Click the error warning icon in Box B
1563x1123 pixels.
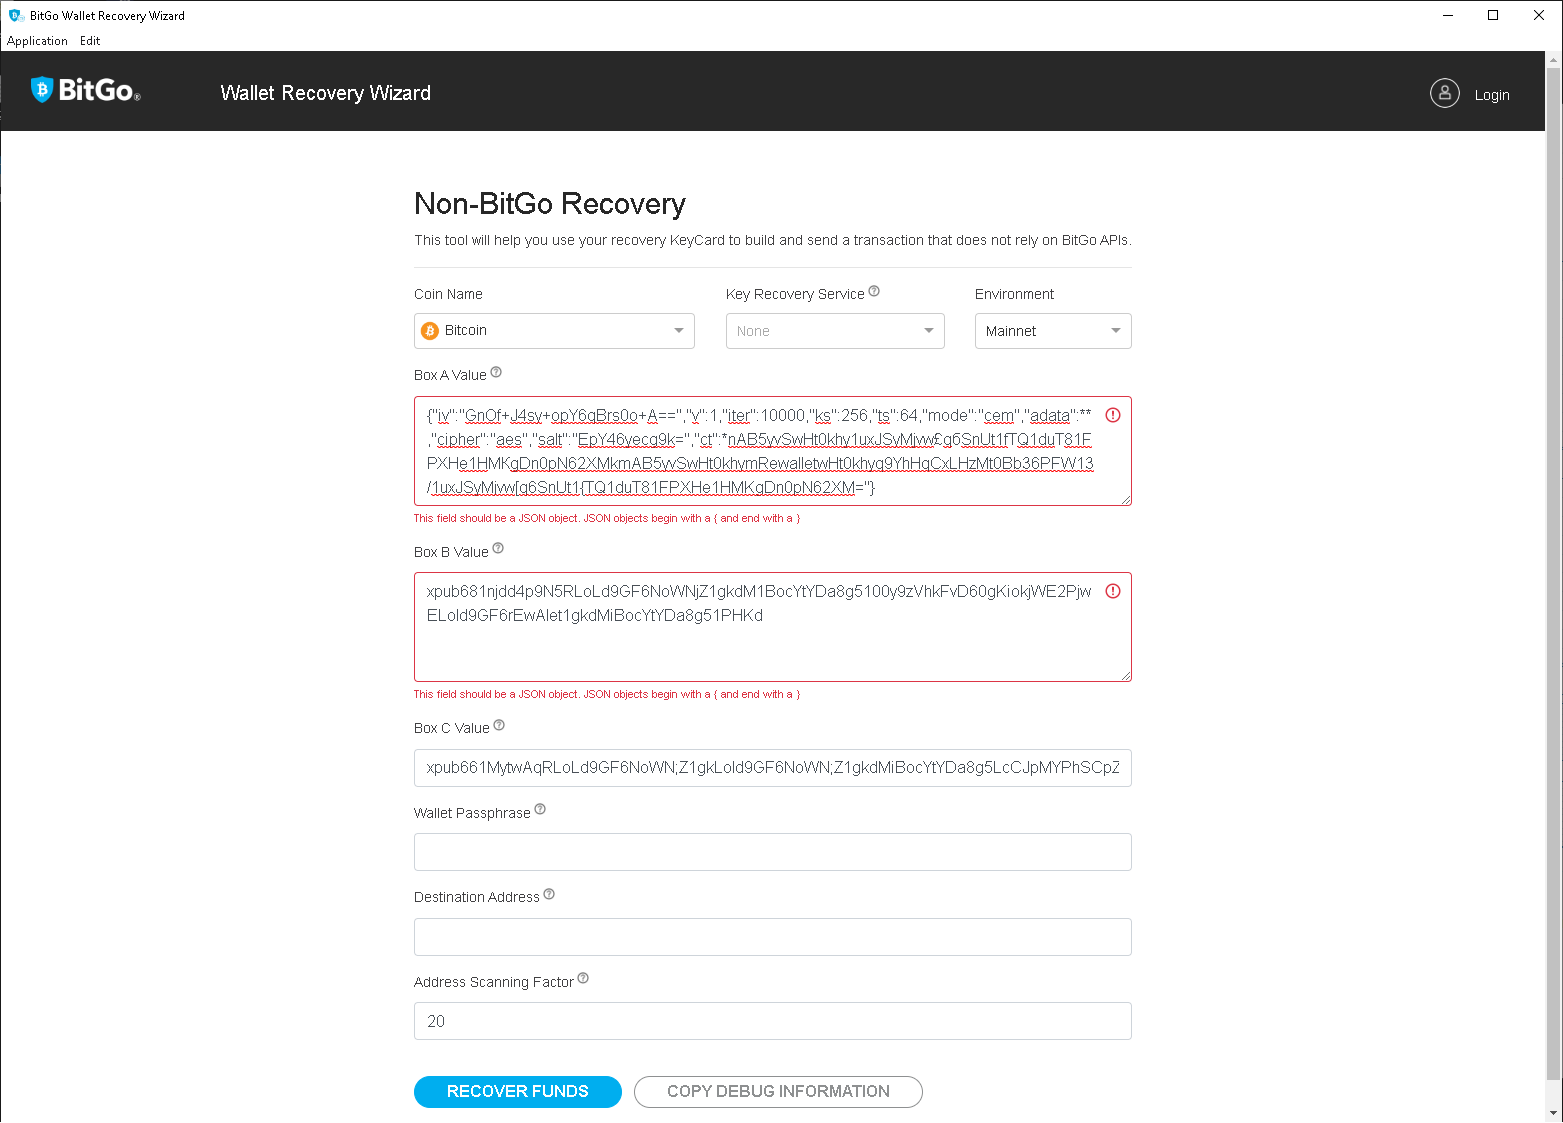tap(1113, 591)
